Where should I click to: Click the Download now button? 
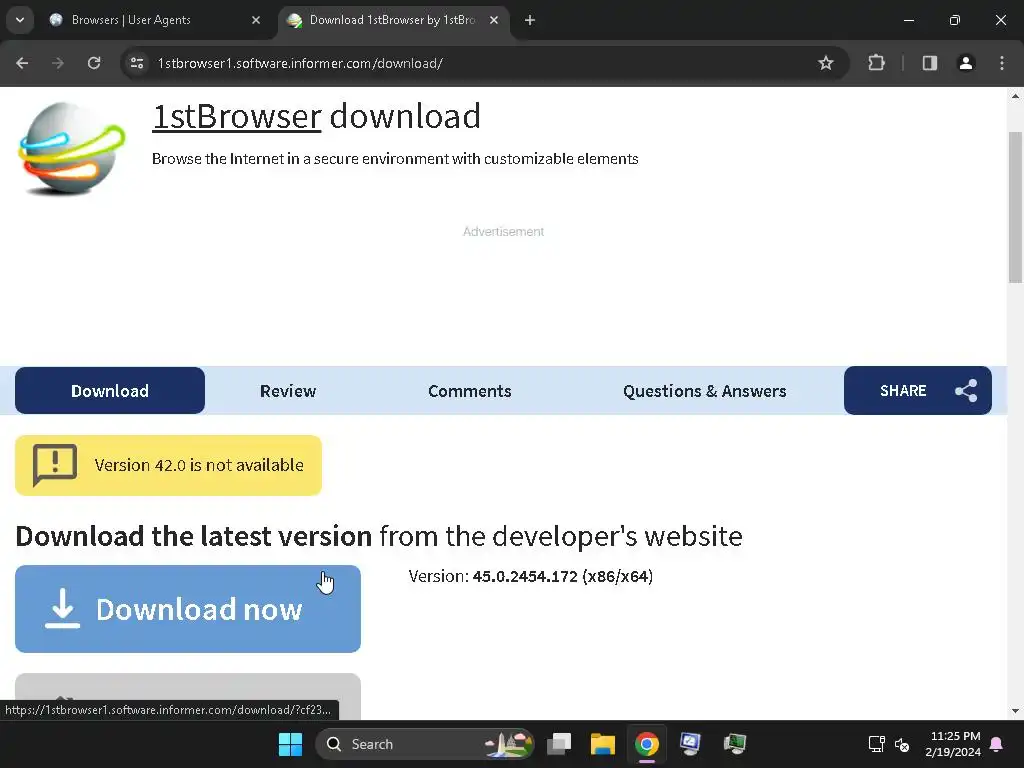tap(188, 609)
